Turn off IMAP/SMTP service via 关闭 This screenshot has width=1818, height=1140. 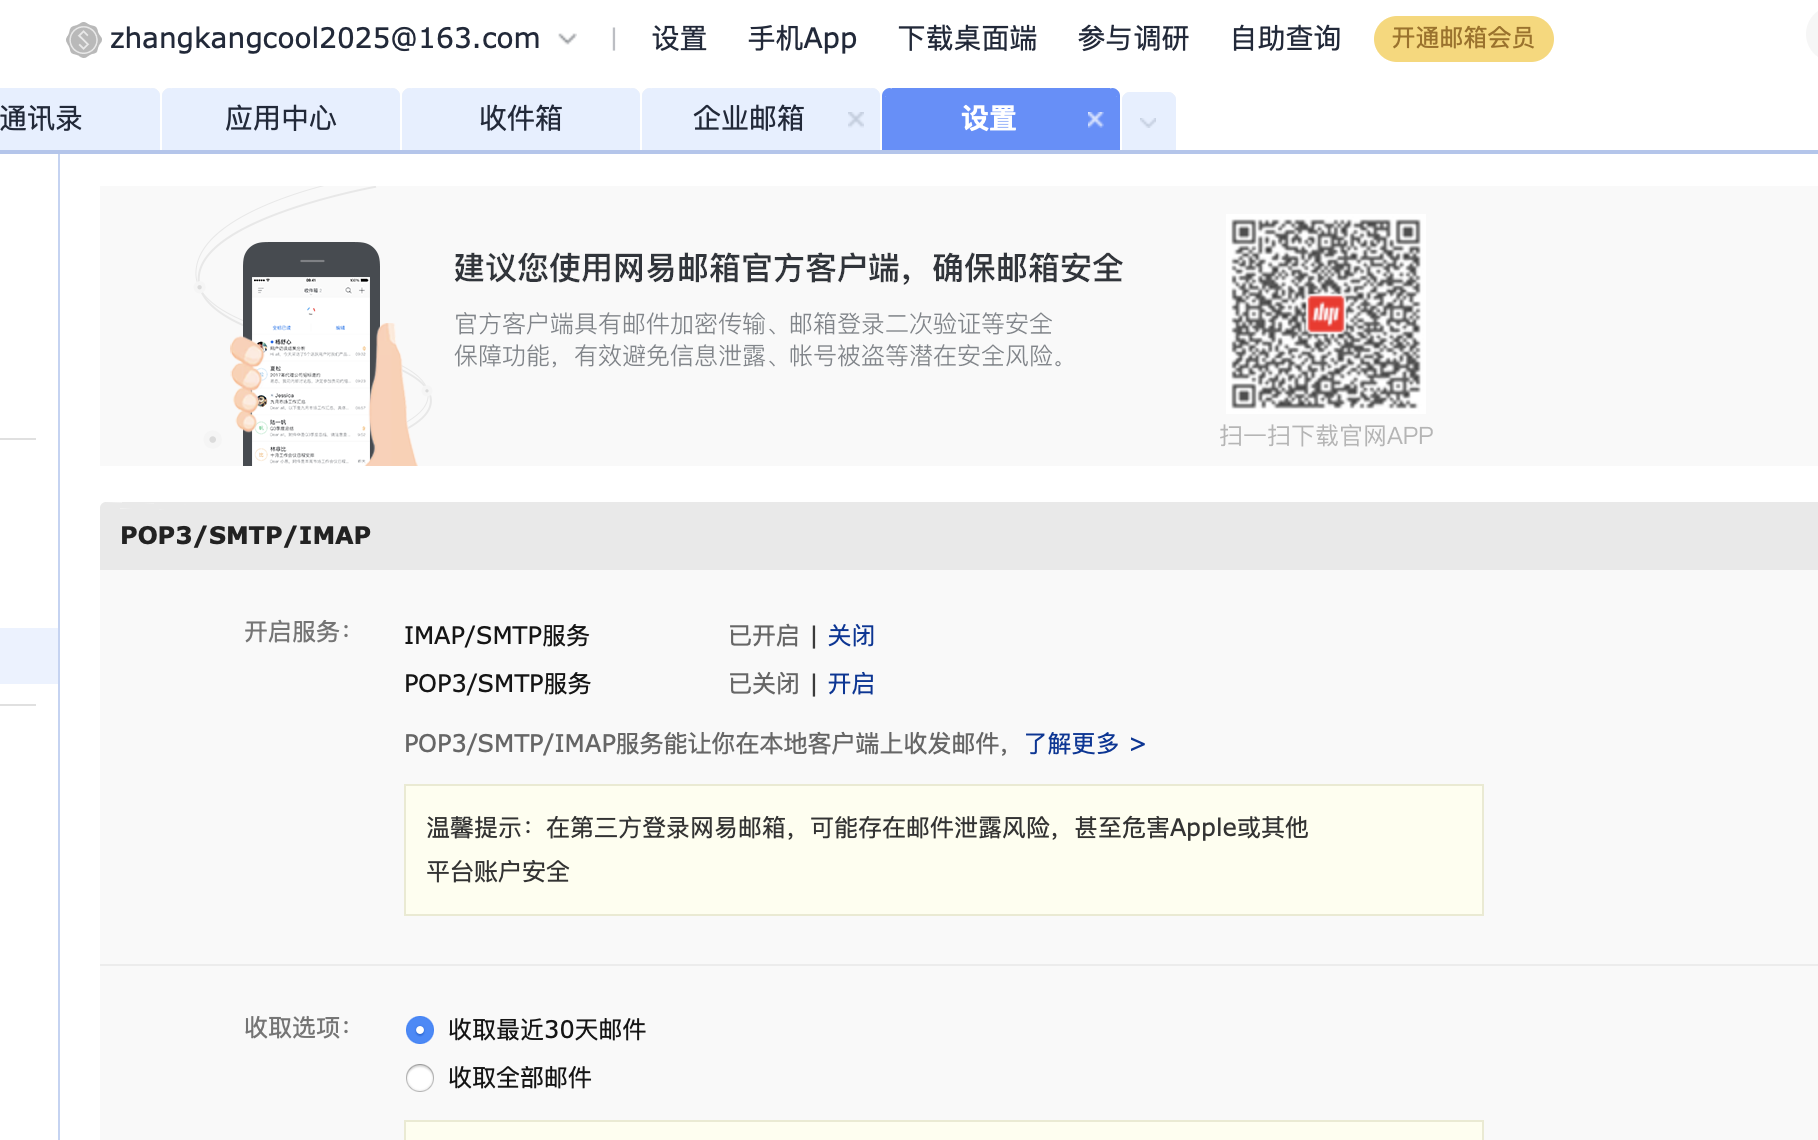tap(850, 636)
